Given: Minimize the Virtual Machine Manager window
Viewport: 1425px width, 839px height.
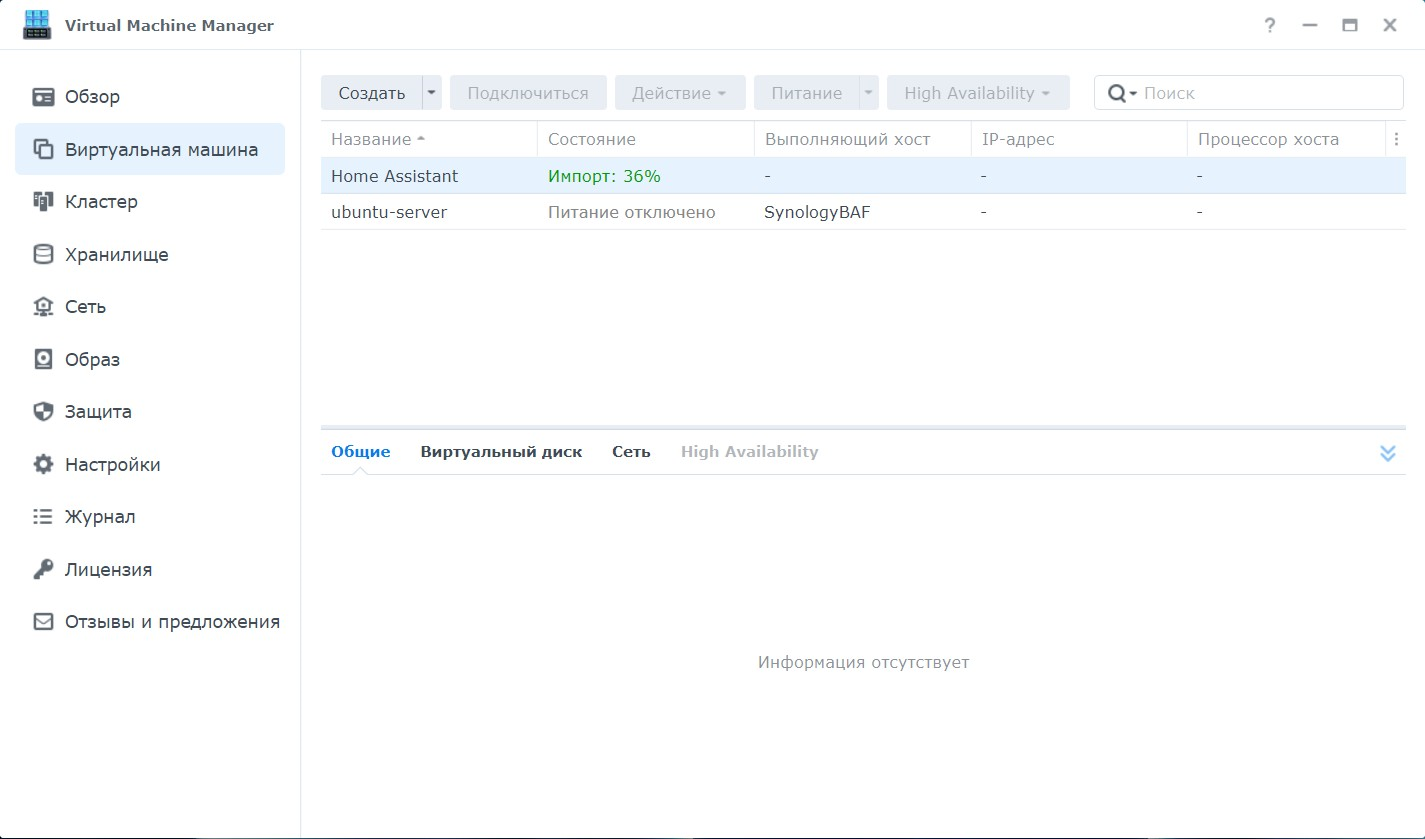Looking at the screenshot, I should pos(1310,26).
